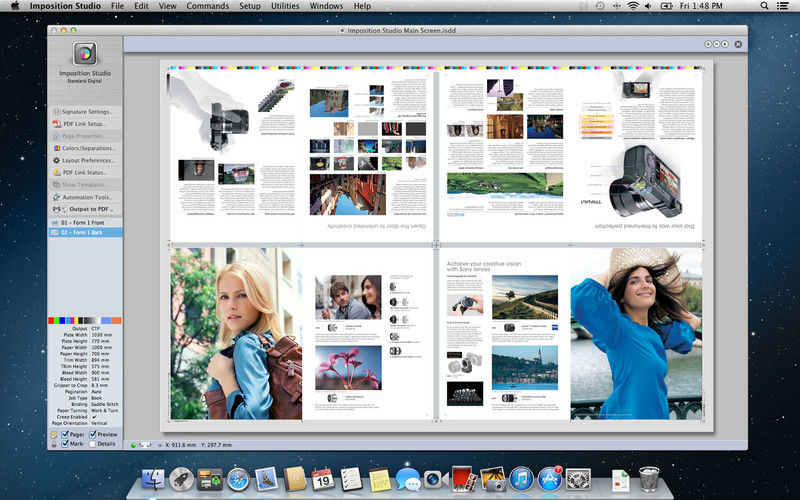
Task: Open Colors/Separations settings
Action: (88, 148)
